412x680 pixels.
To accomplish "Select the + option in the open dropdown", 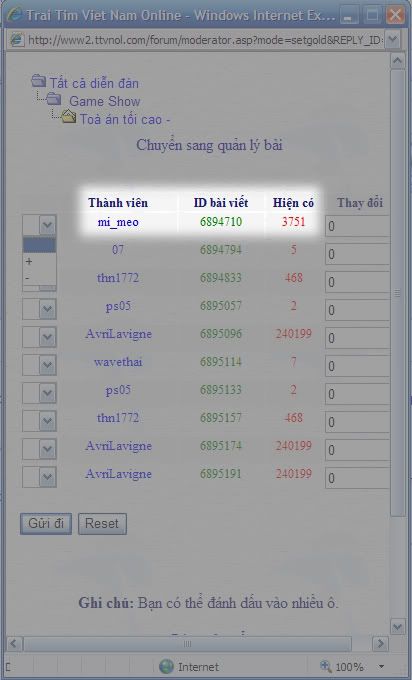I will tap(39, 261).
